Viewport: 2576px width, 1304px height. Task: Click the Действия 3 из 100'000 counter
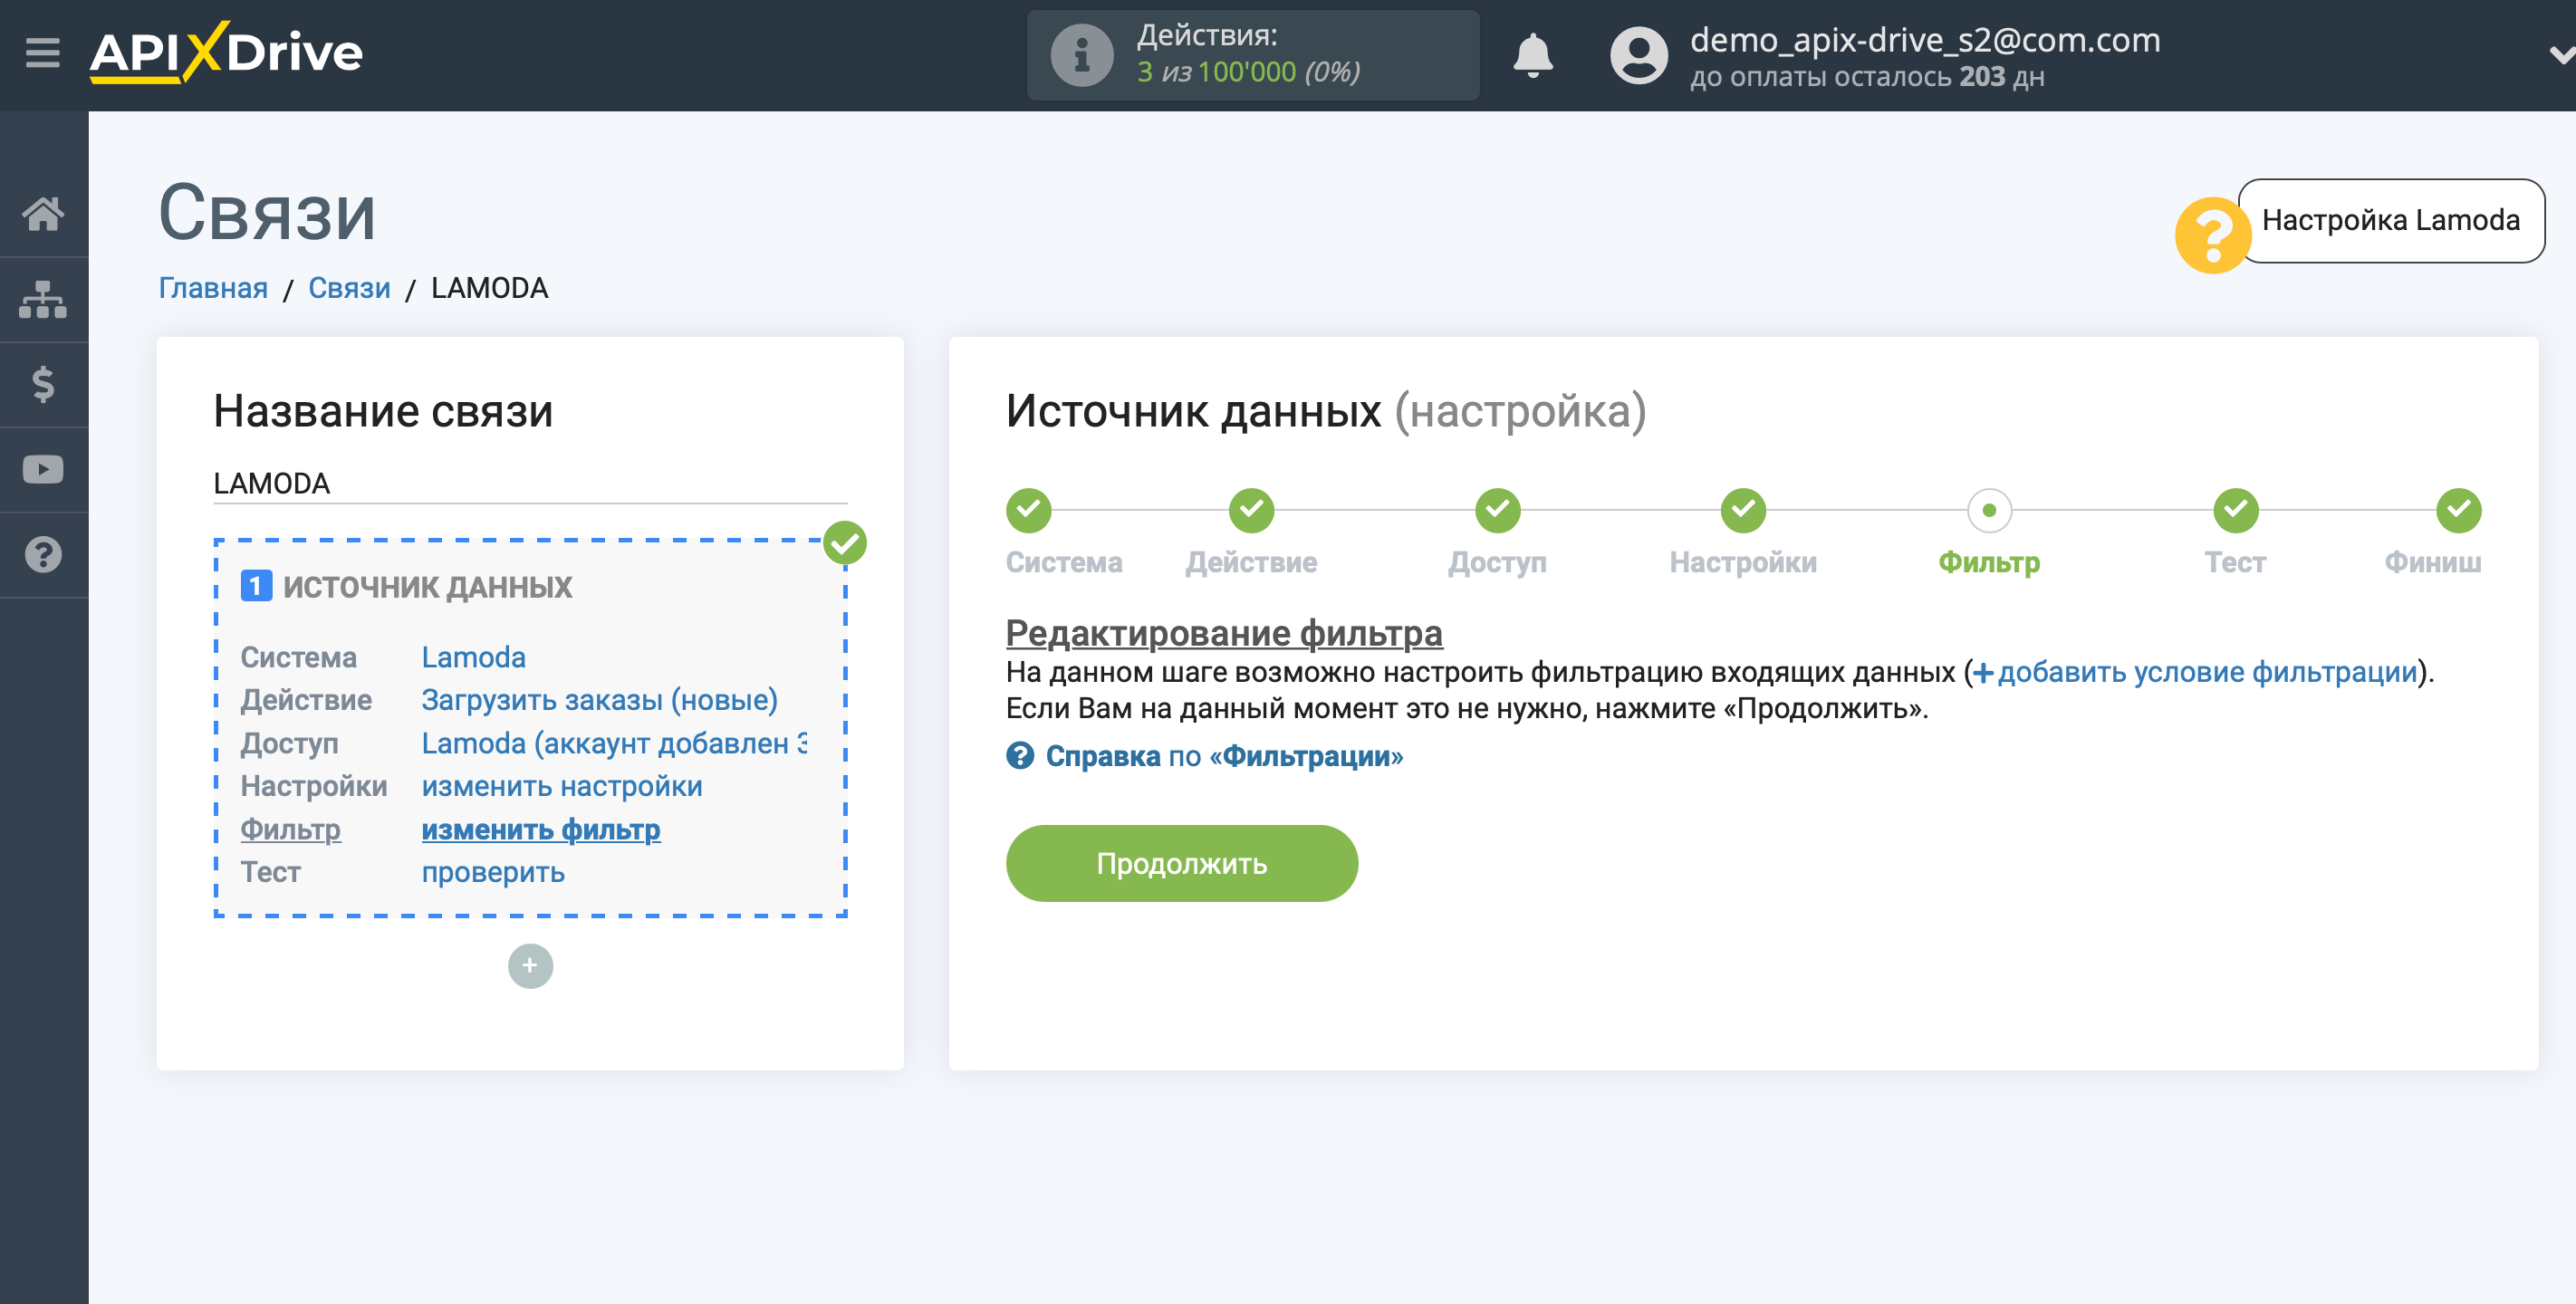[1253, 55]
